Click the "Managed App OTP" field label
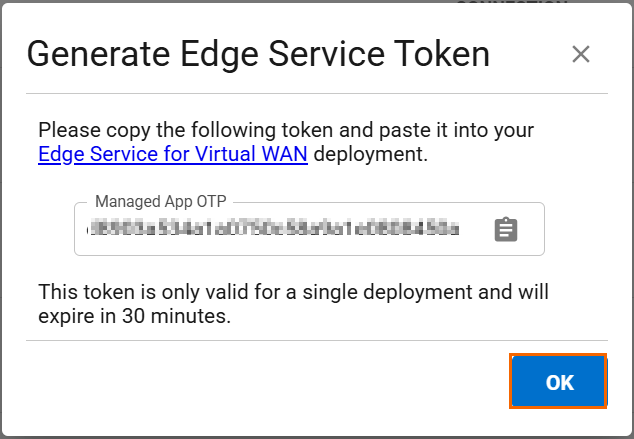Viewport: 634px width, 439px height. [159, 203]
